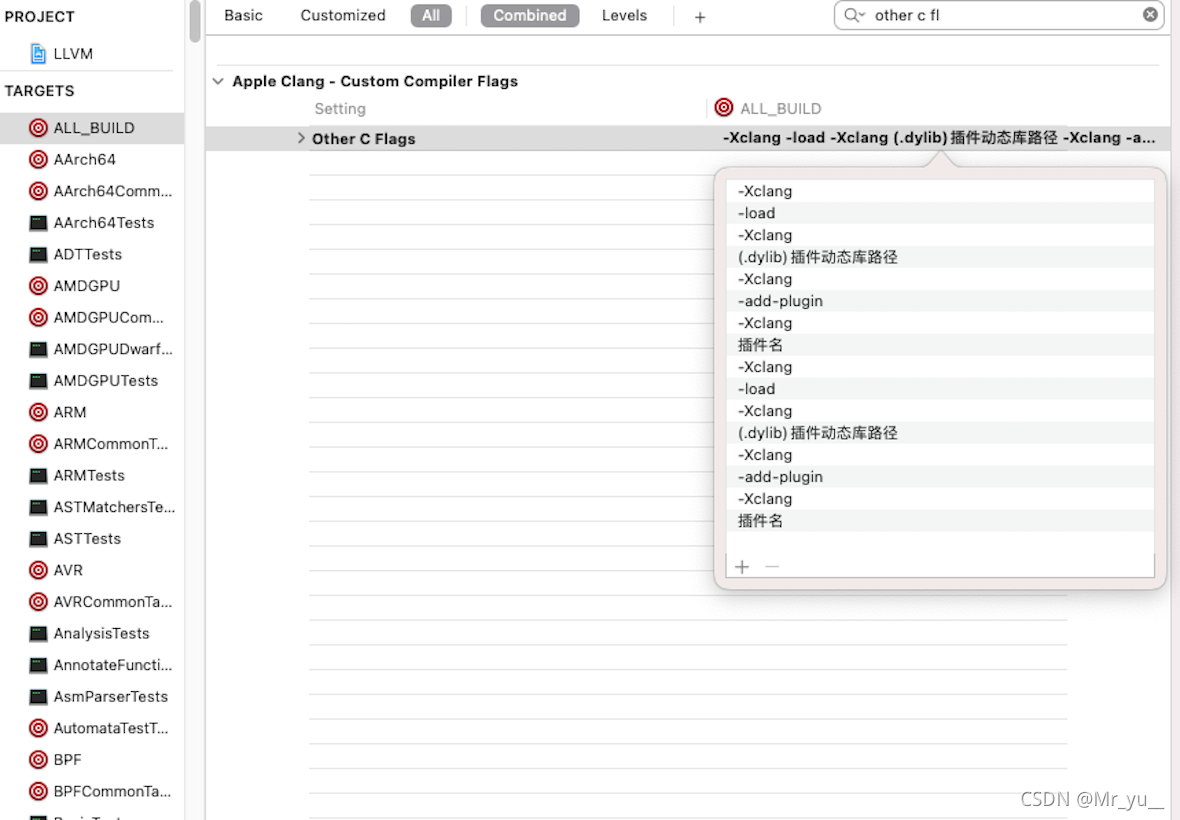Select first 插件名 entry in list
The image size is (1180, 820).
[939, 345]
